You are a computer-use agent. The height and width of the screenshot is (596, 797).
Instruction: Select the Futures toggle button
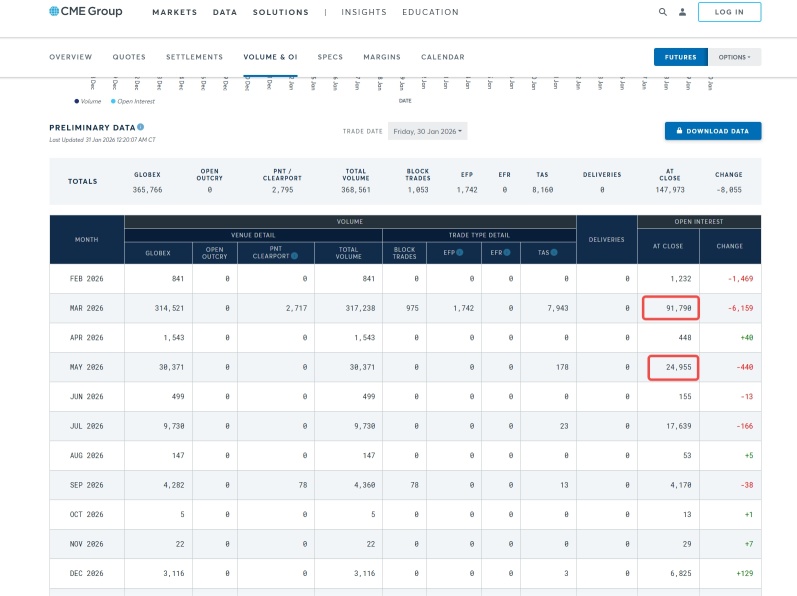[681, 57]
